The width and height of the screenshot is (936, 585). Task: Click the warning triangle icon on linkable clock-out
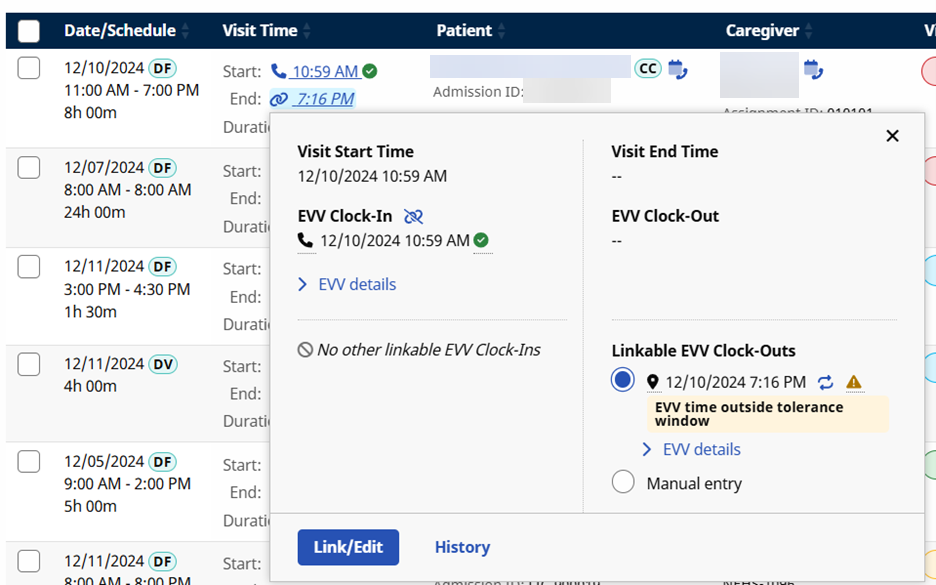(853, 382)
